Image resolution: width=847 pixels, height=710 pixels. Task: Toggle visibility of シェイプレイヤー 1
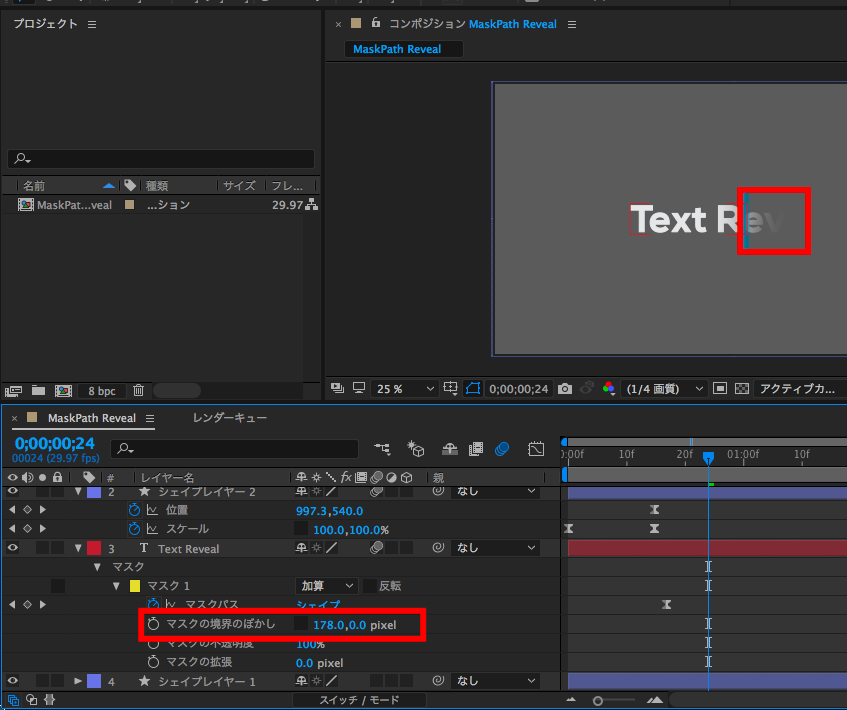click(13, 681)
